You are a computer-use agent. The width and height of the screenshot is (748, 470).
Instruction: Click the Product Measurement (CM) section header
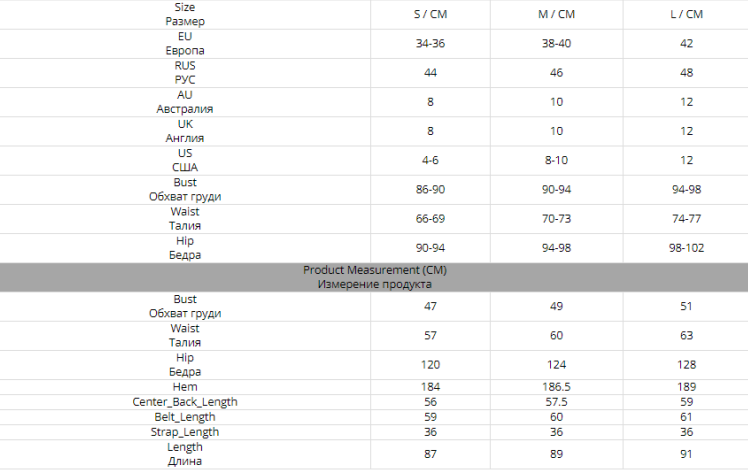point(374,277)
